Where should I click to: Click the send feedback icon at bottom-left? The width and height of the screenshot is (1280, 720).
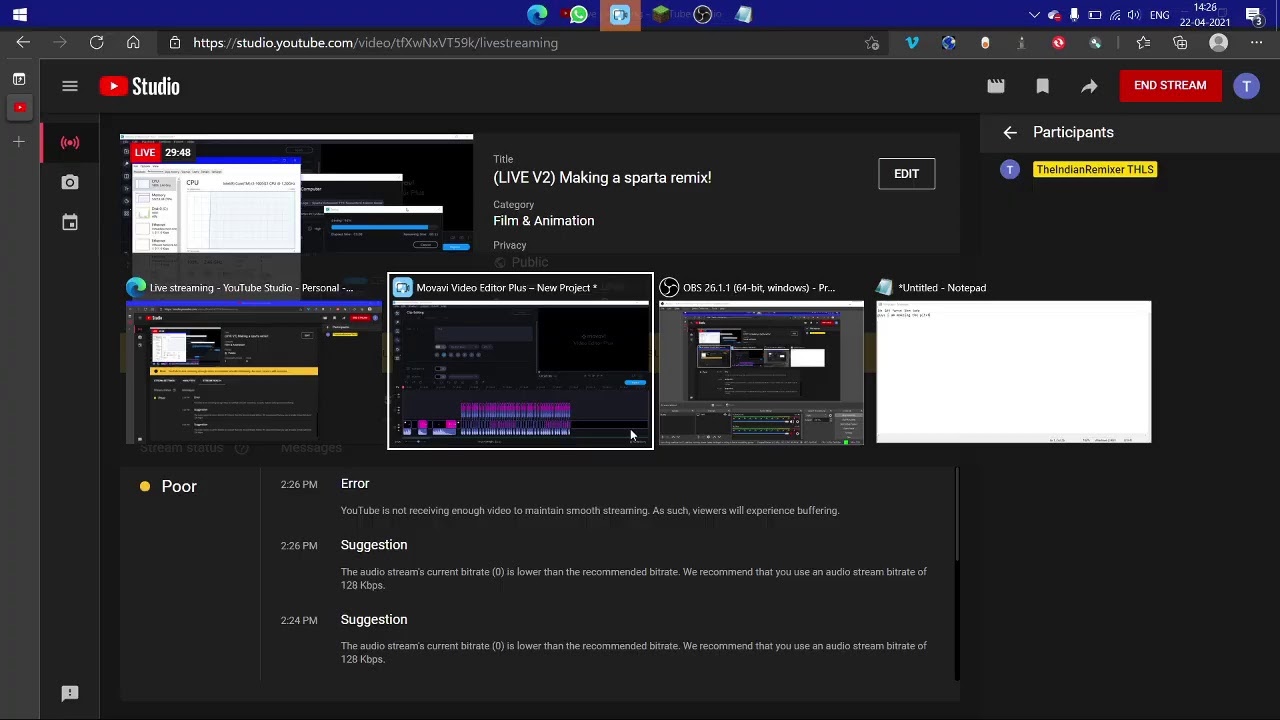[70, 693]
